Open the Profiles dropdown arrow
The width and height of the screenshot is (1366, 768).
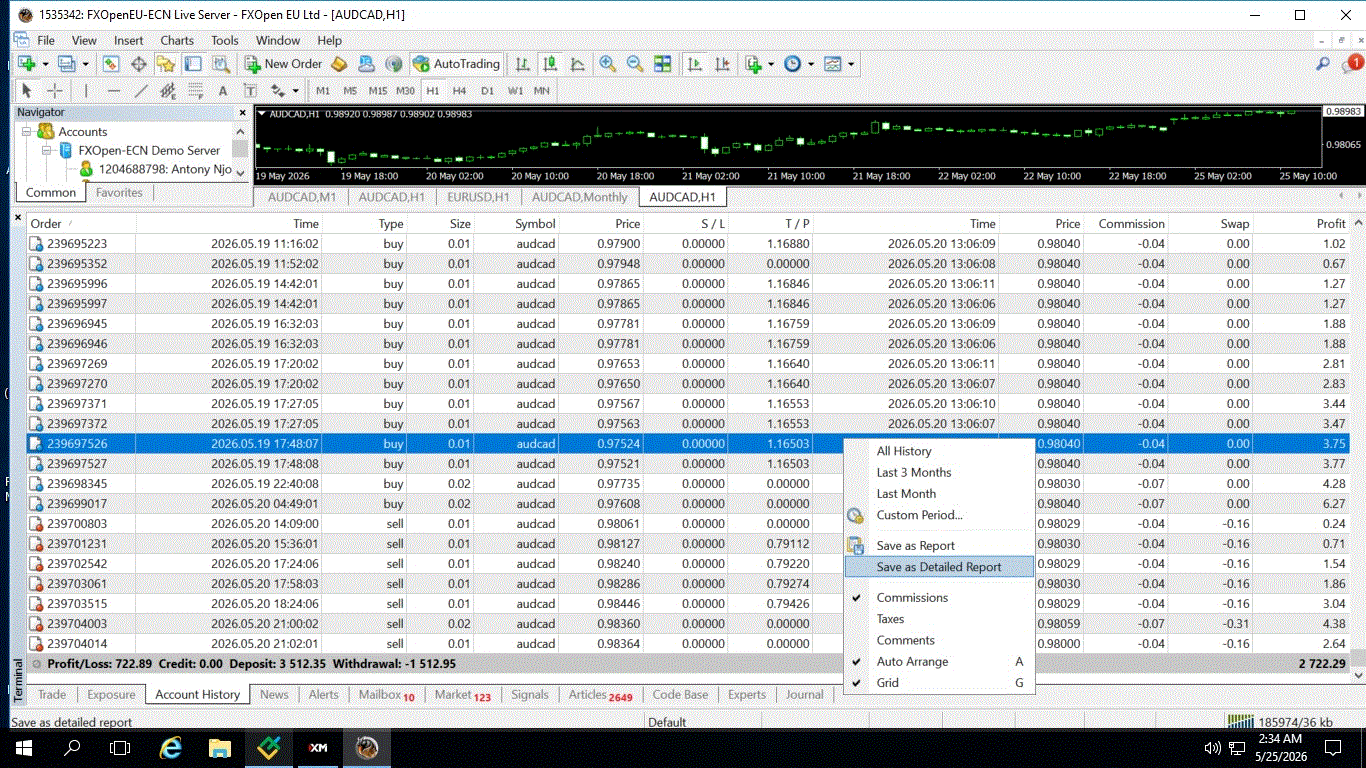pyautogui.click(x=85, y=64)
